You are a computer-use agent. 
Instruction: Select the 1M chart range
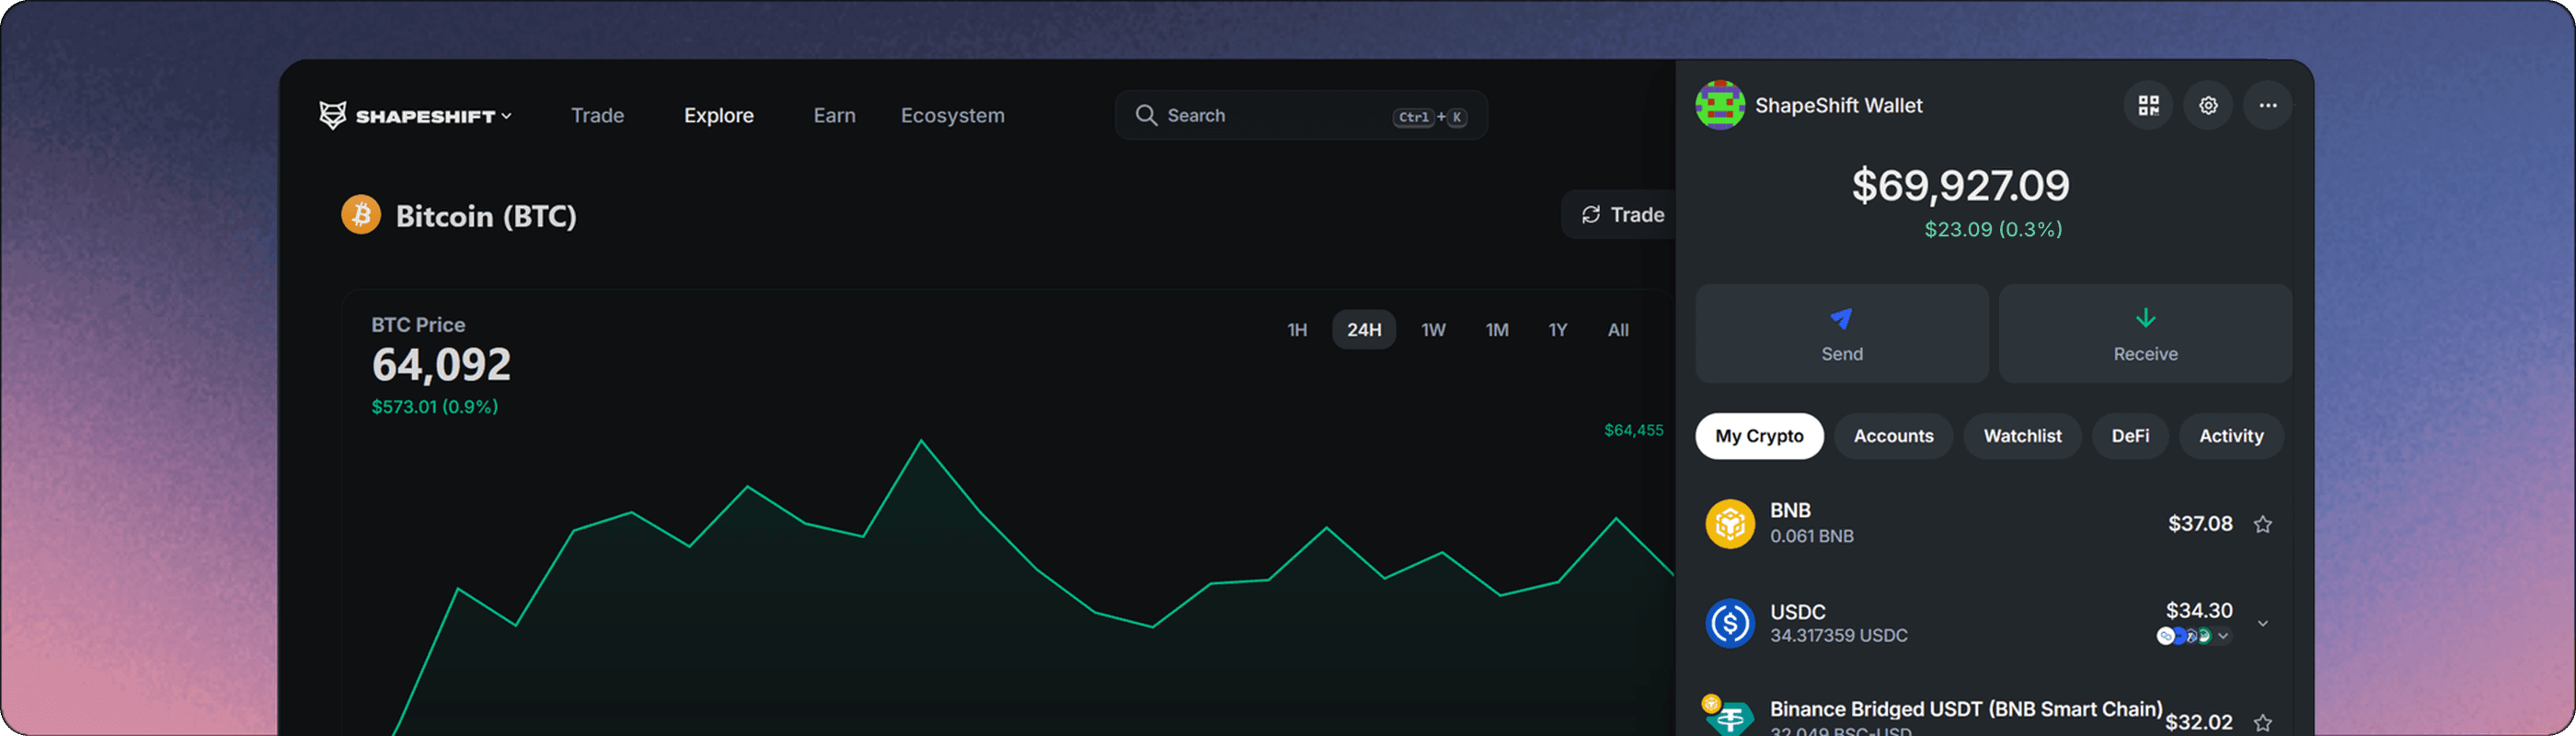coord(1496,330)
